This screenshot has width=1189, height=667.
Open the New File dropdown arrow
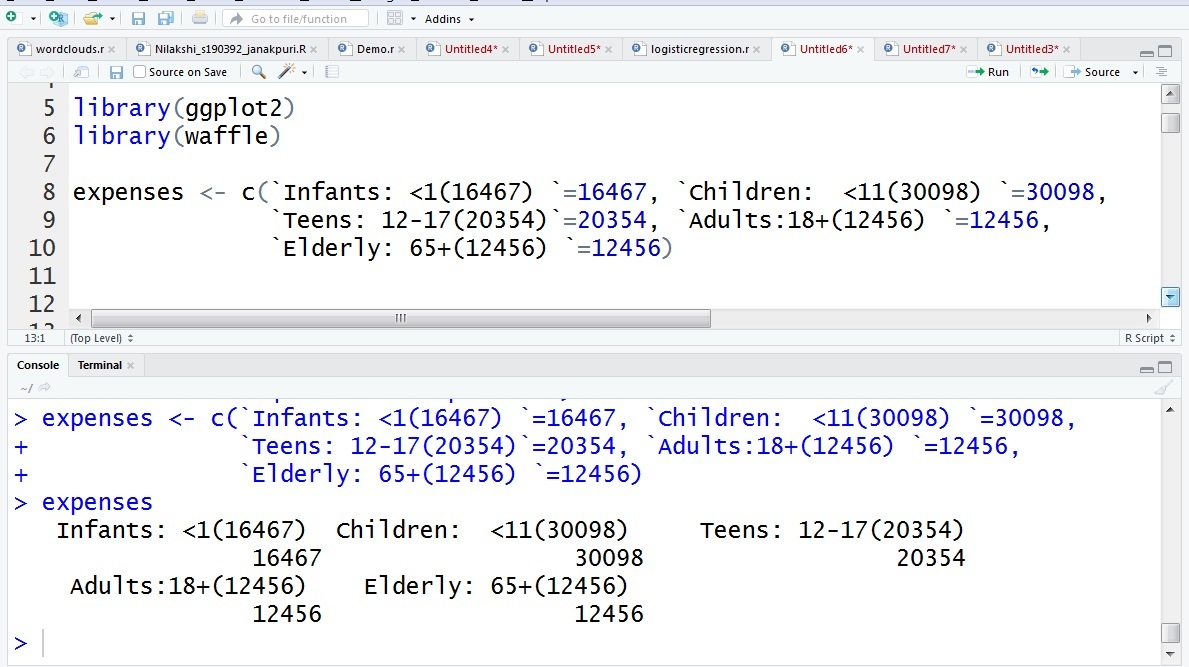point(33,19)
